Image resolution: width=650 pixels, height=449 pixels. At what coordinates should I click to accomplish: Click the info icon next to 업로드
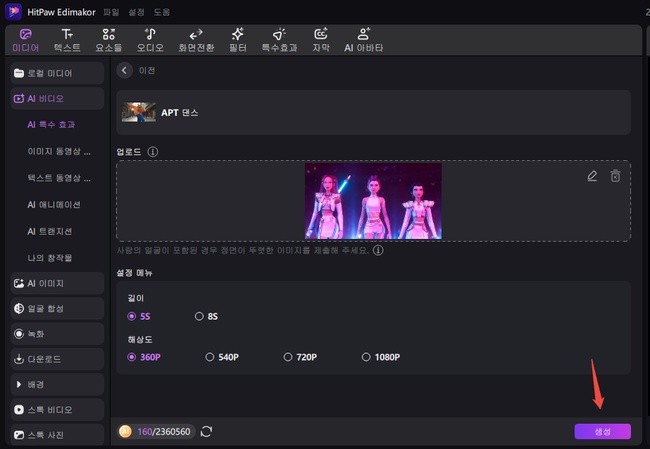click(x=153, y=152)
